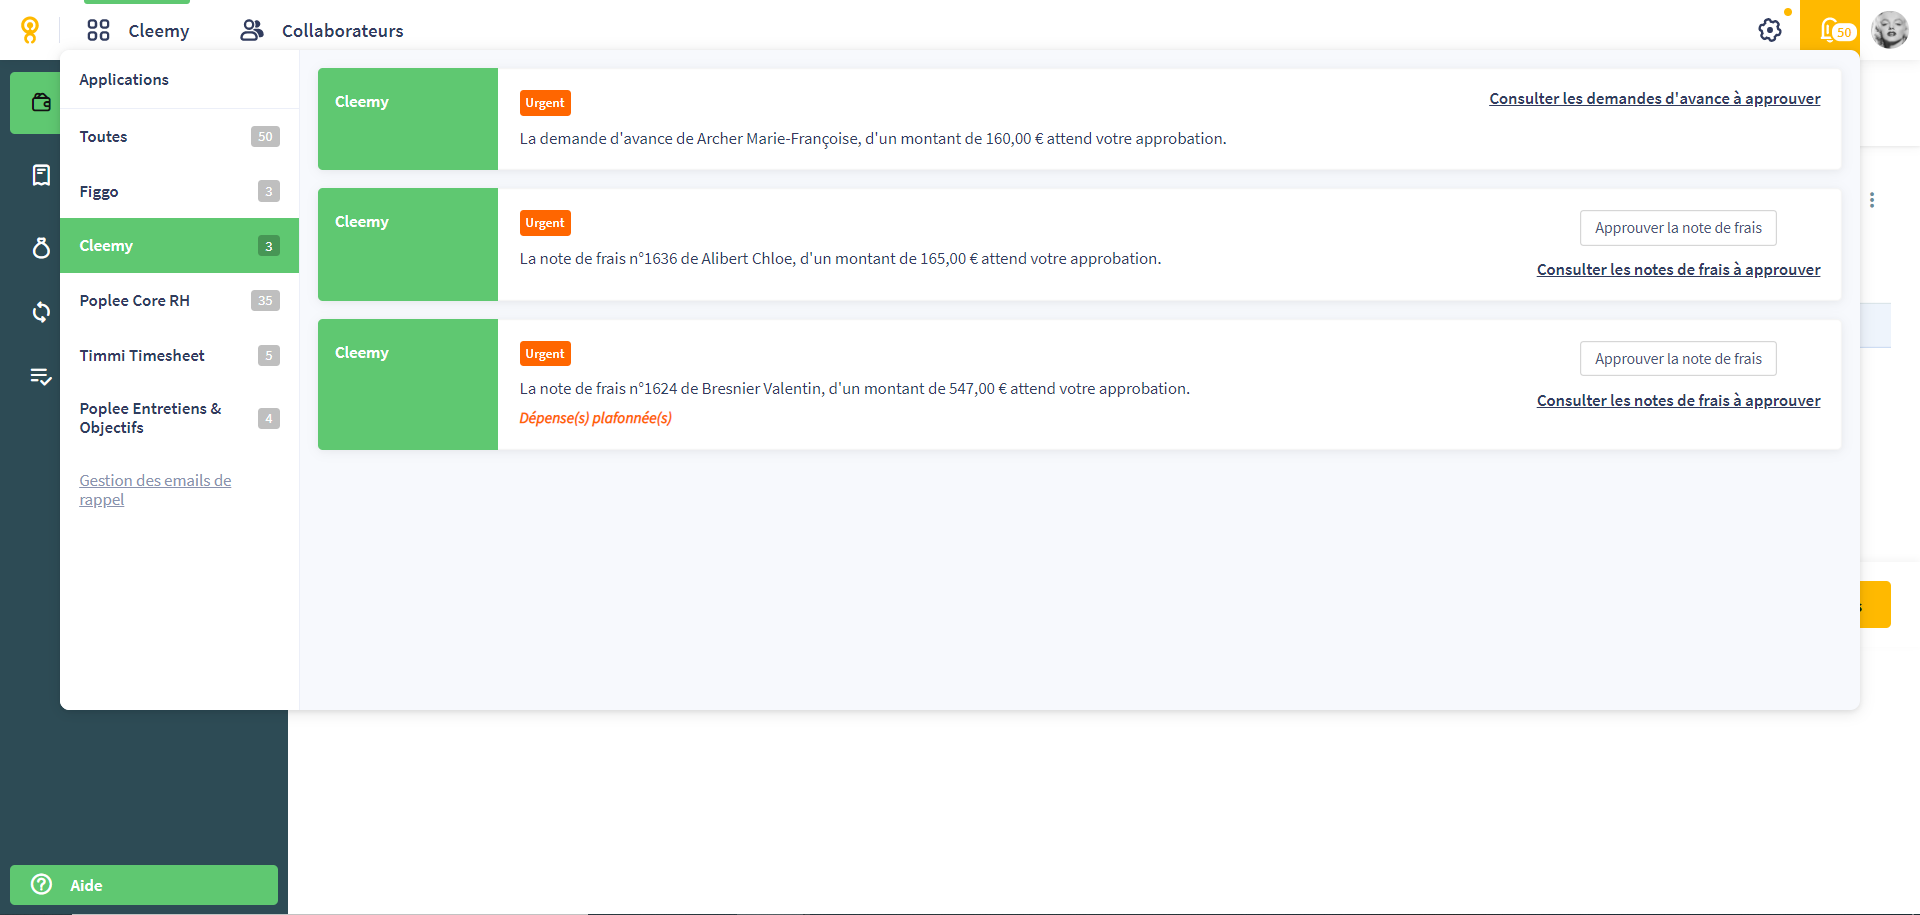
Task: Select Poplee Entretiens & Objectifs filter
Action: [180, 418]
